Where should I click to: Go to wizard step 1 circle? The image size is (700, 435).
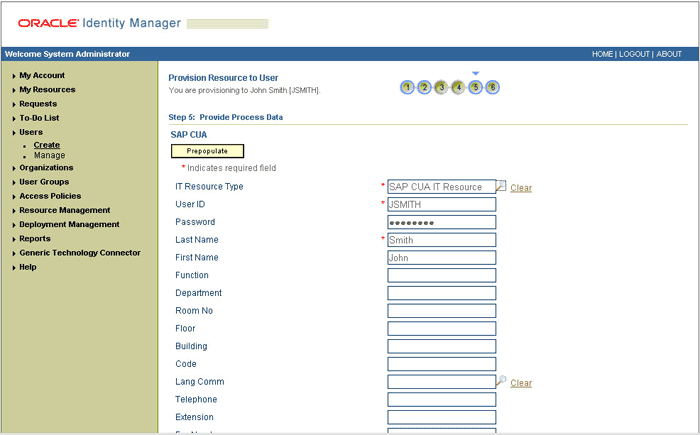[407, 87]
